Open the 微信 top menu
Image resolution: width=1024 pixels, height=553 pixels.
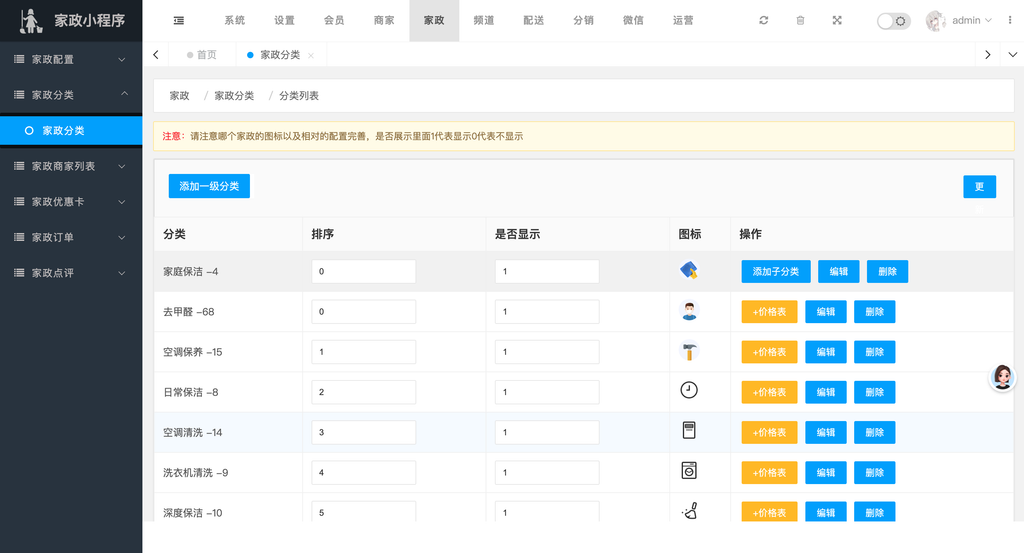coord(633,20)
